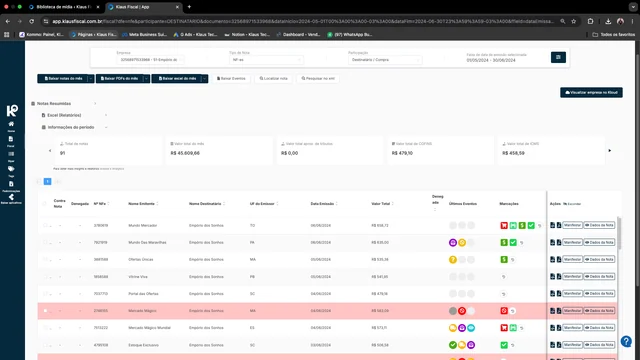Select checkbox for Estoque Exclusivo row
The width and height of the screenshot is (640, 360).
[x=45, y=345]
